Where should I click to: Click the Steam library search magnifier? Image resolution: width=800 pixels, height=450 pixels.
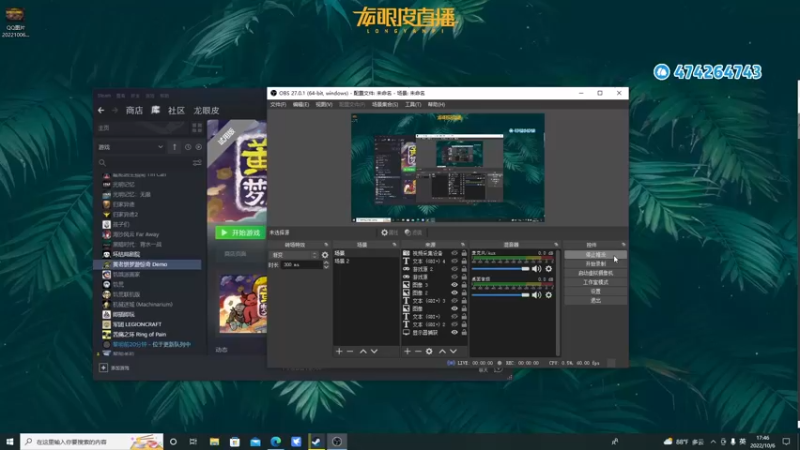(102, 163)
